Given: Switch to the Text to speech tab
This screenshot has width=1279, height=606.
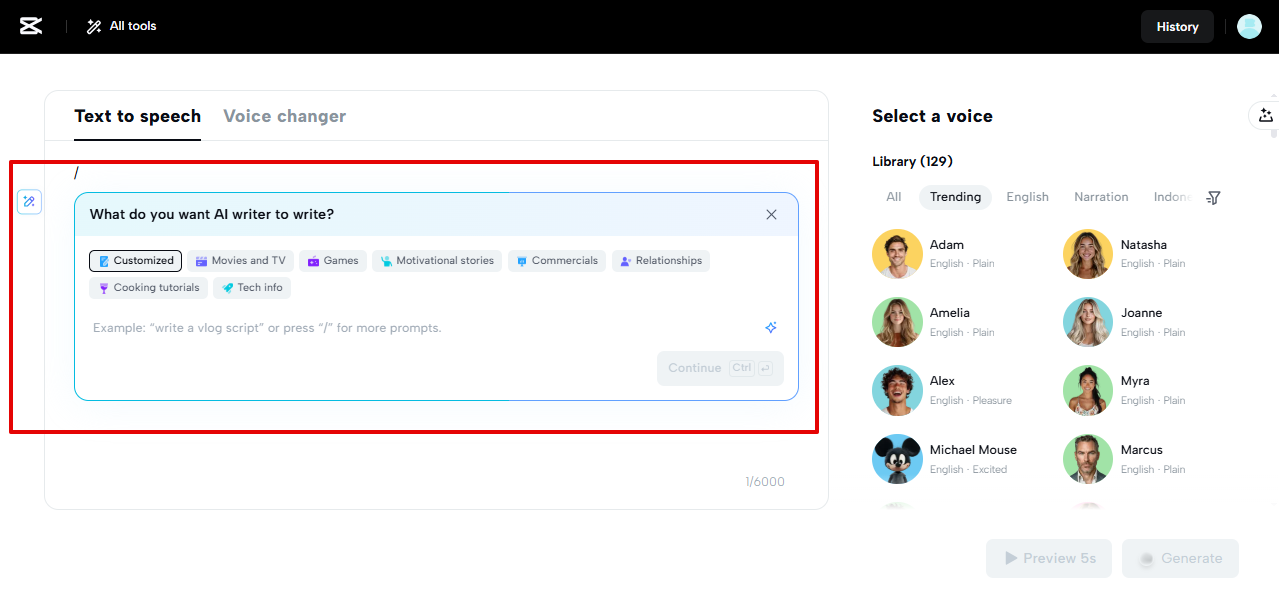Looking at the screenshot, I should (x=137, y=116).
